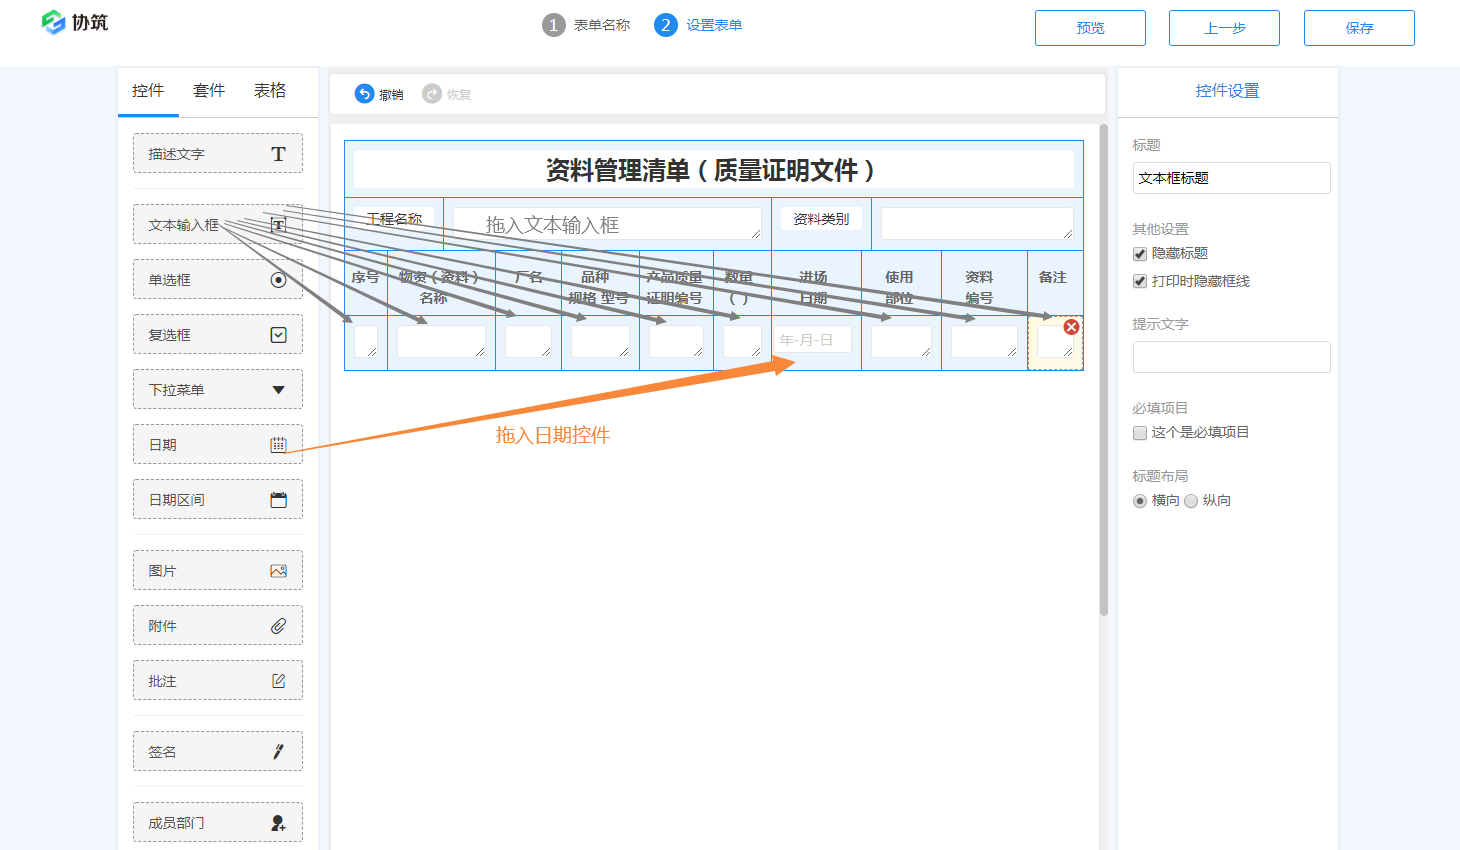Select the calendar icon of 日期 control
Viewport: 1460px width, 850px height.
[278, 445]
